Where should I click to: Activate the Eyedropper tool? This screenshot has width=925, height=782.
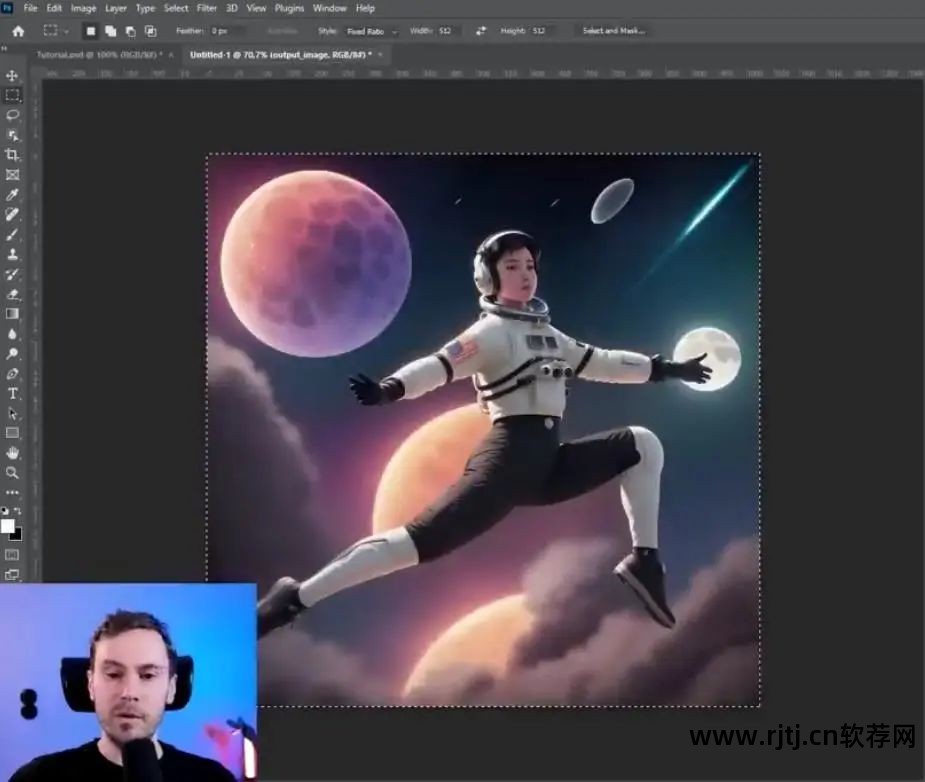[13, 195]
